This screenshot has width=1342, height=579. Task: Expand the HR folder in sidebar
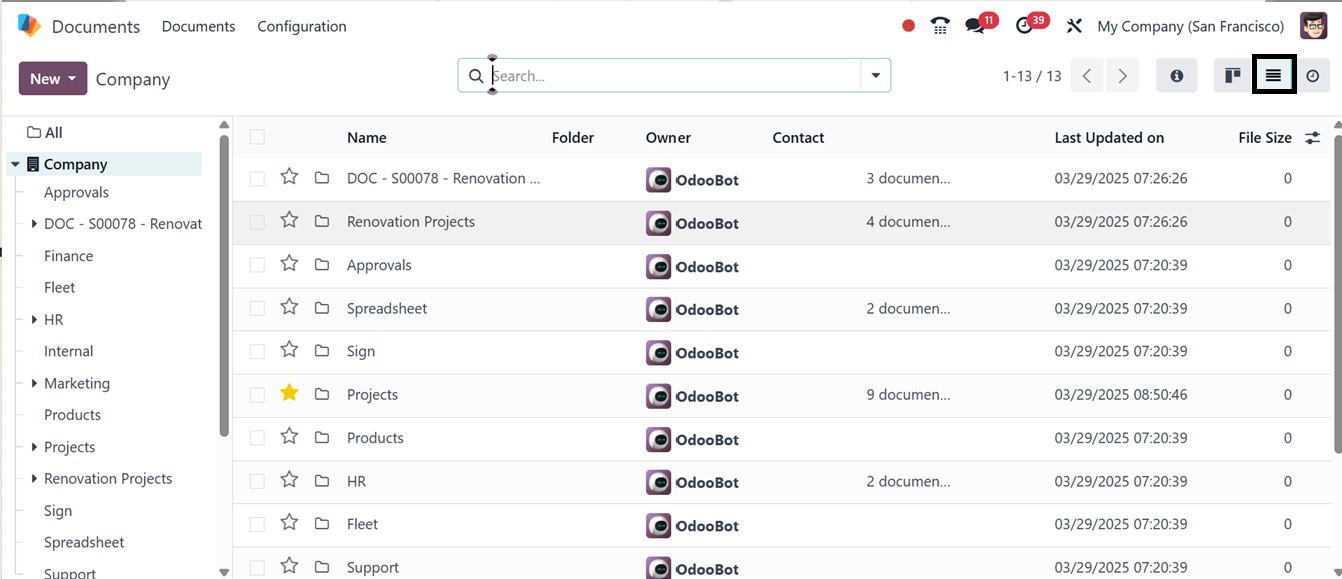(35, 320)
